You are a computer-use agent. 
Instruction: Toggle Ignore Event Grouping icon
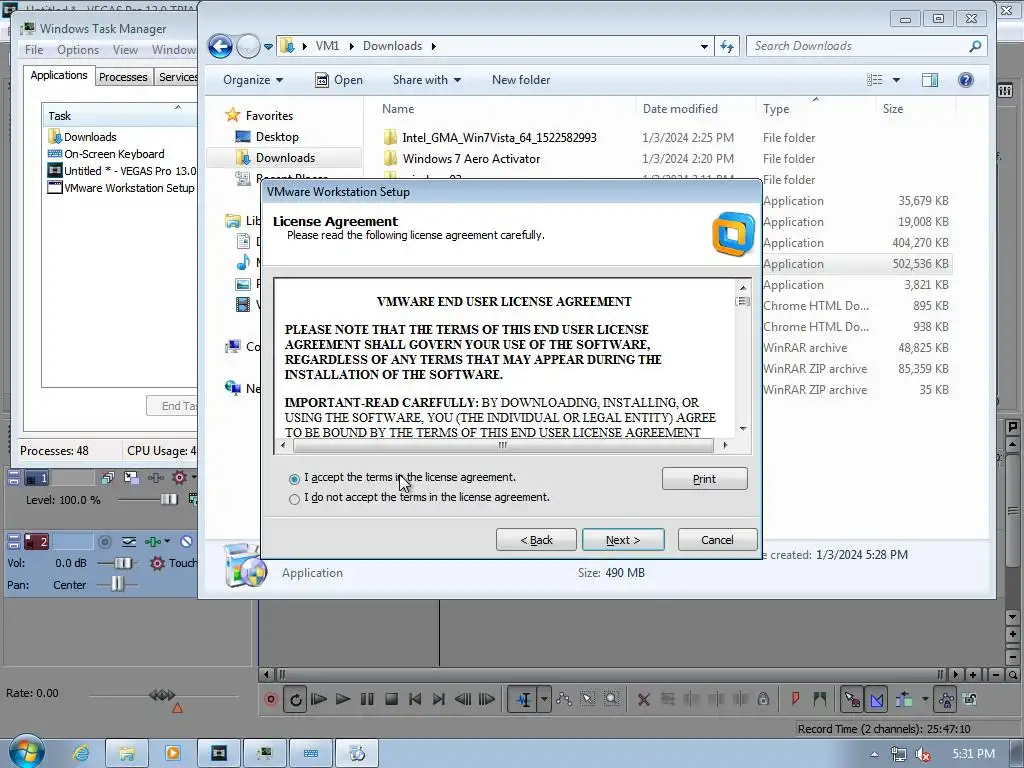point(970,699)
